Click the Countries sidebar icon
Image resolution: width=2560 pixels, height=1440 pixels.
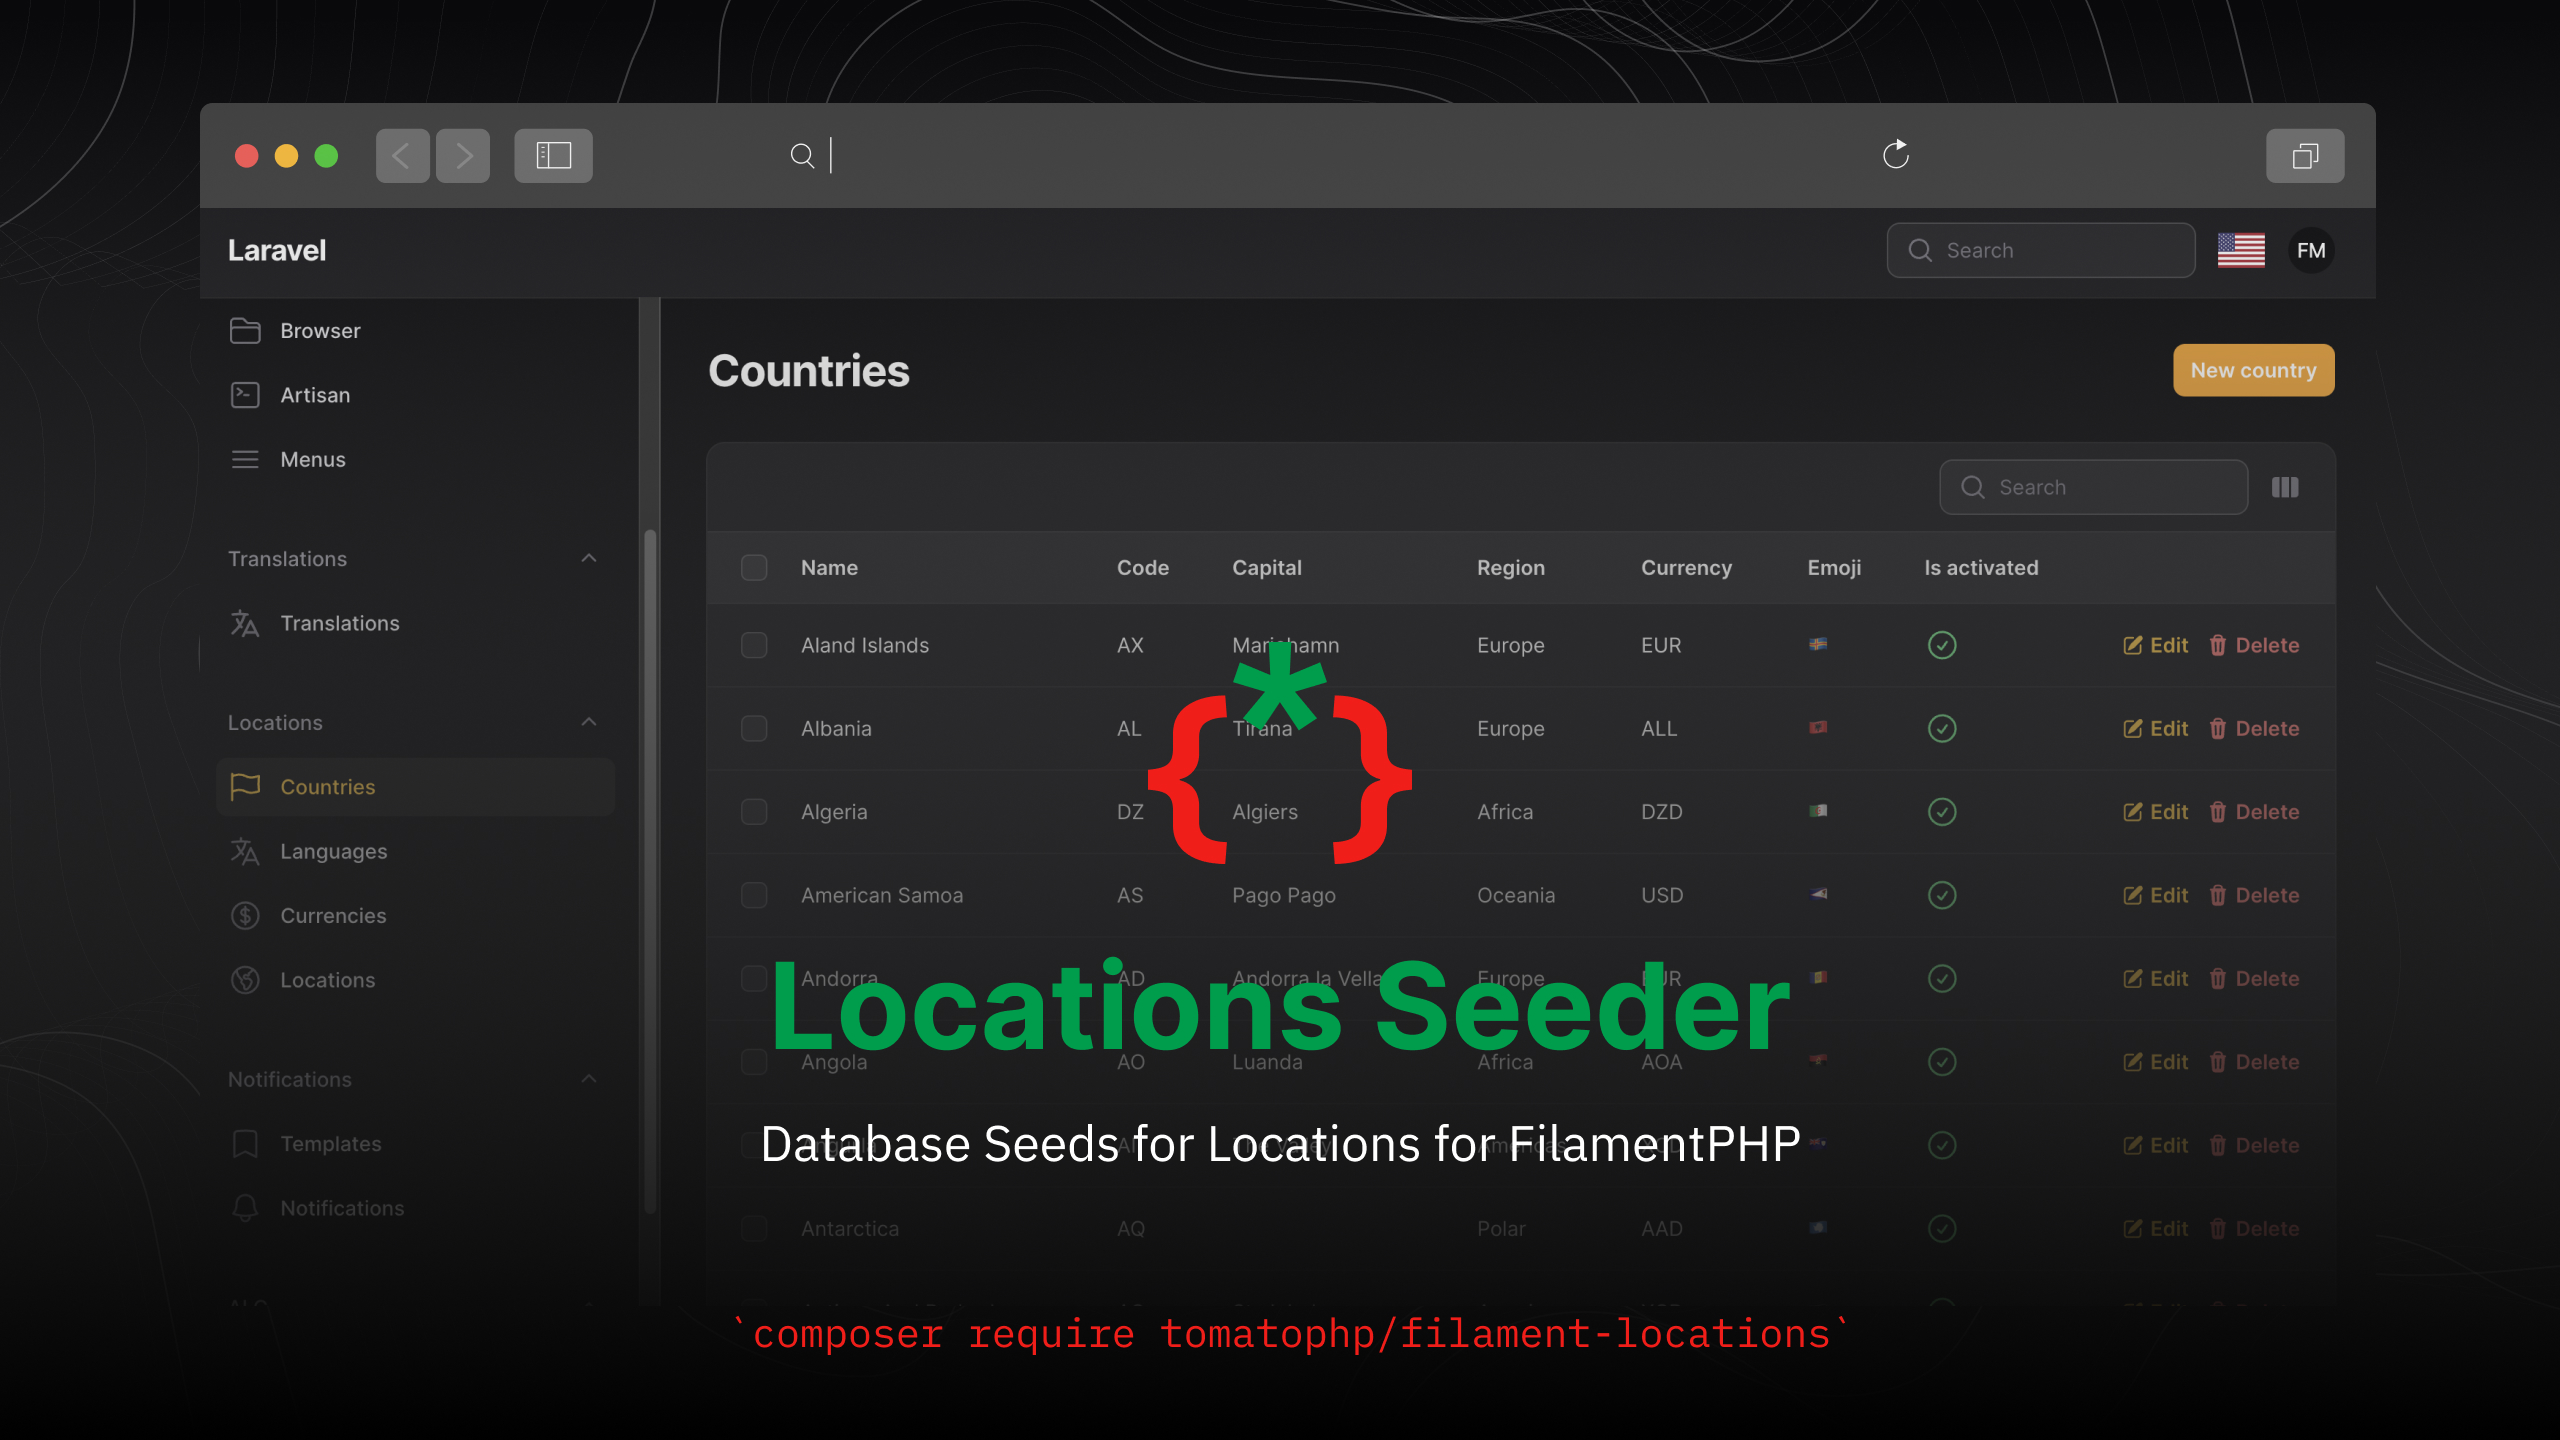coord(243,786)
